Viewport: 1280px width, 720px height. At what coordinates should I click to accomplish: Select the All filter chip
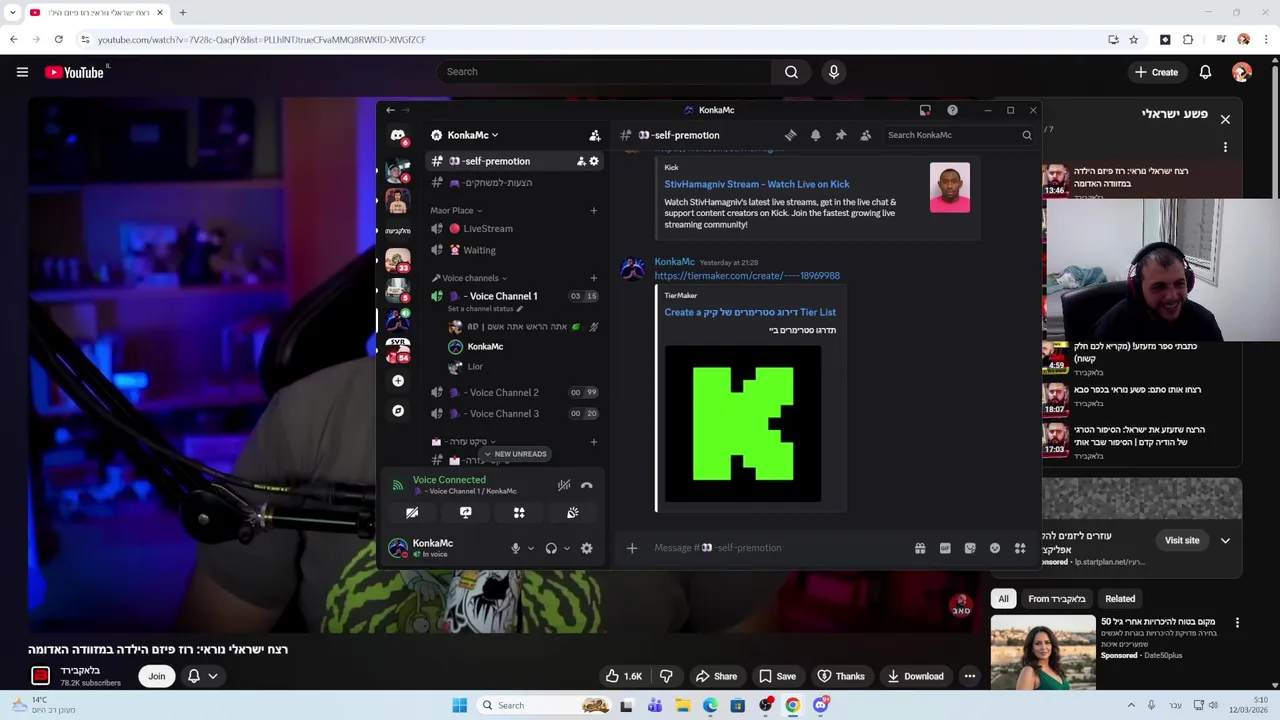pos(1003,599)
